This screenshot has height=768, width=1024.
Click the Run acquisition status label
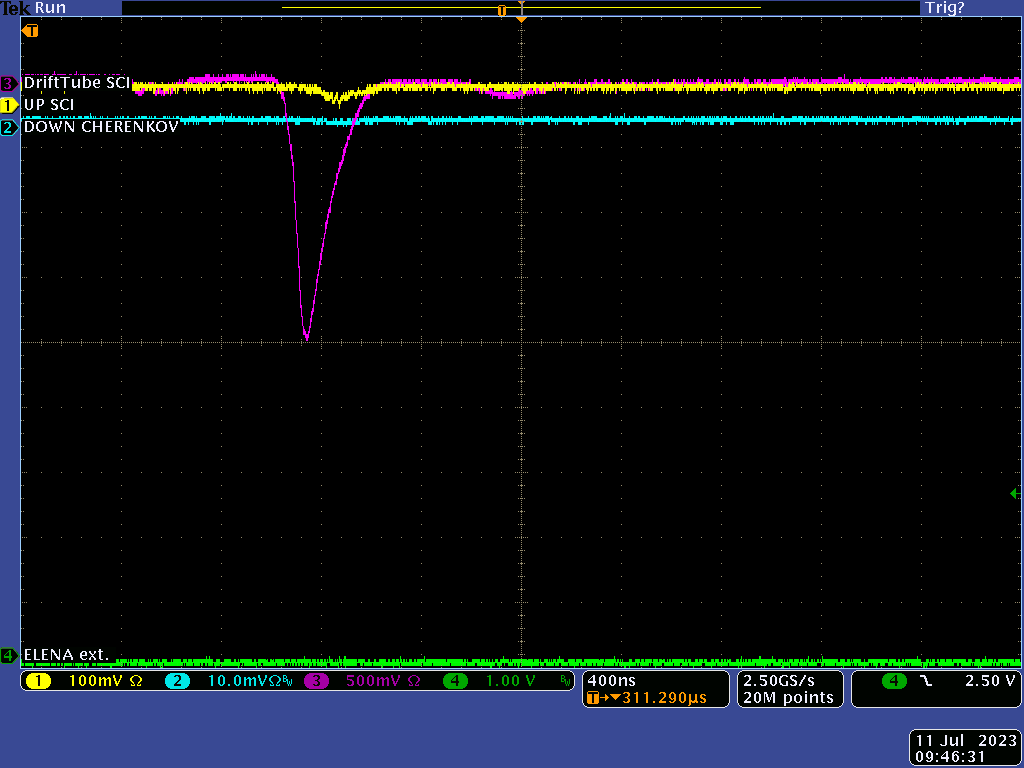pyautogui.click(x=50, y=8)
